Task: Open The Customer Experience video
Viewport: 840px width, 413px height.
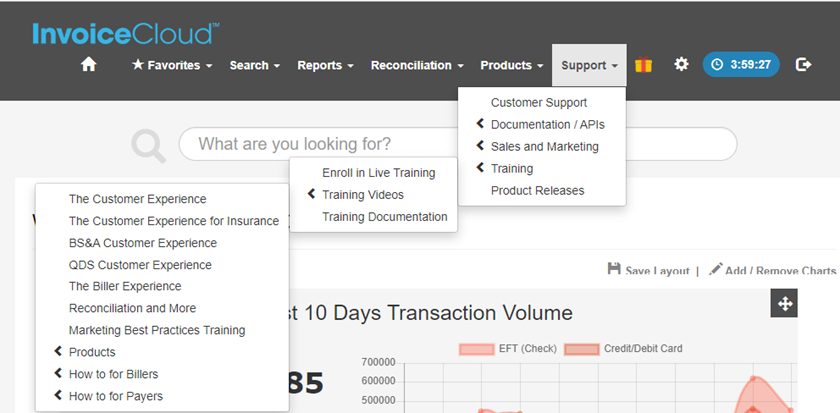Action: click(x=137, y=199)
